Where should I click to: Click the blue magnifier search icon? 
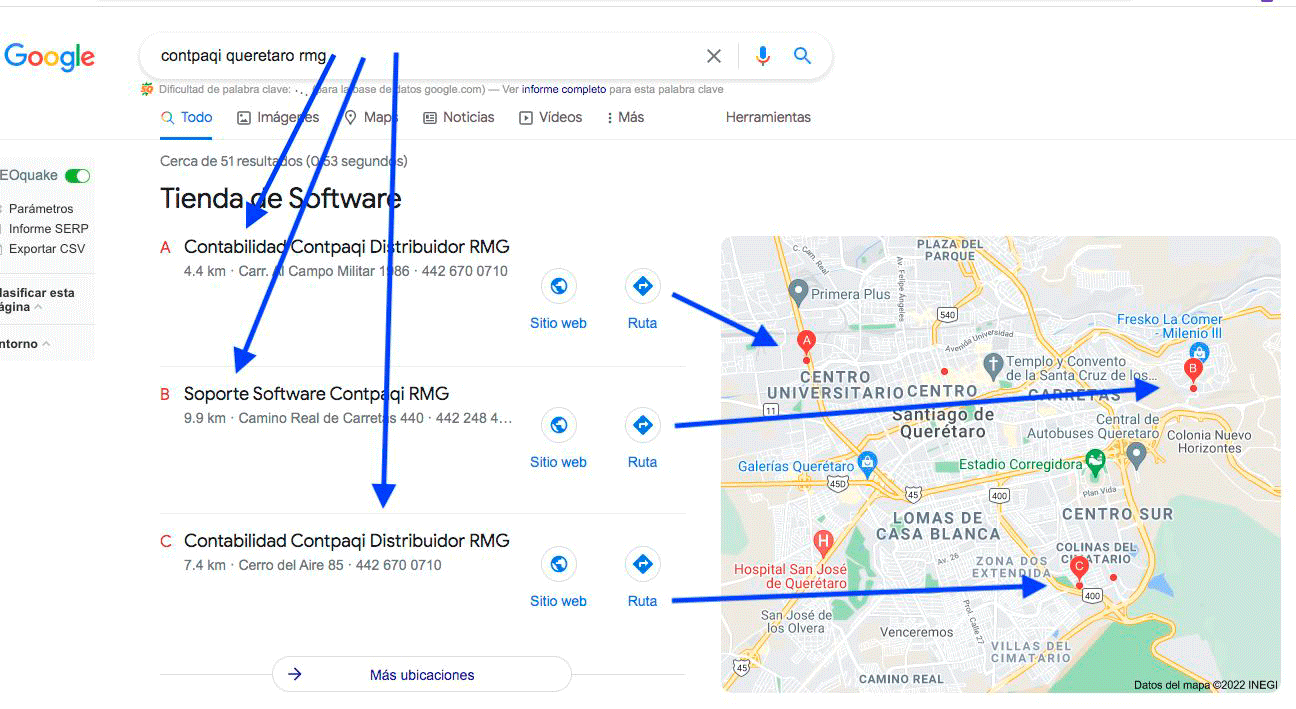pos(802,56)
